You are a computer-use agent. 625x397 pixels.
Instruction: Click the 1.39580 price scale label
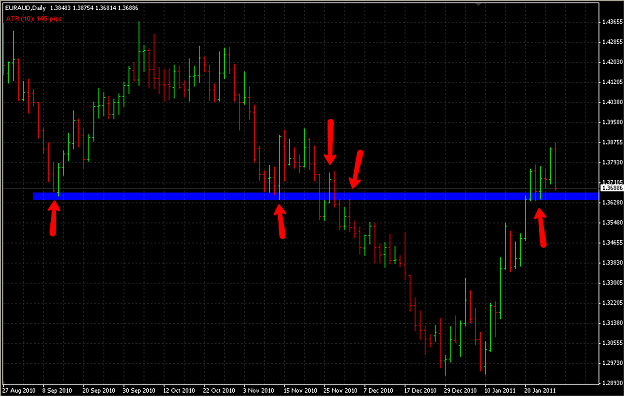click(612, 122)
